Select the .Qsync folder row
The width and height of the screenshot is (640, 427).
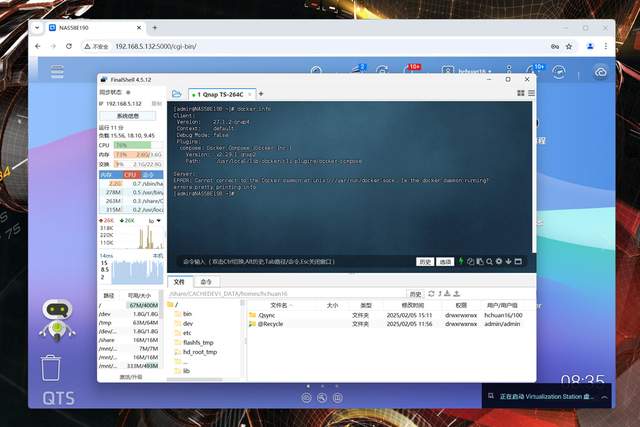390,315
